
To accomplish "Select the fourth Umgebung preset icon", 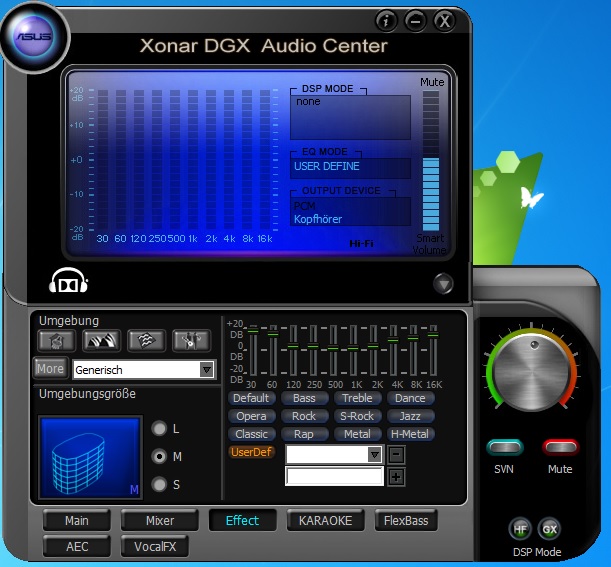I will pyautogui.click(x=191, y=341).
